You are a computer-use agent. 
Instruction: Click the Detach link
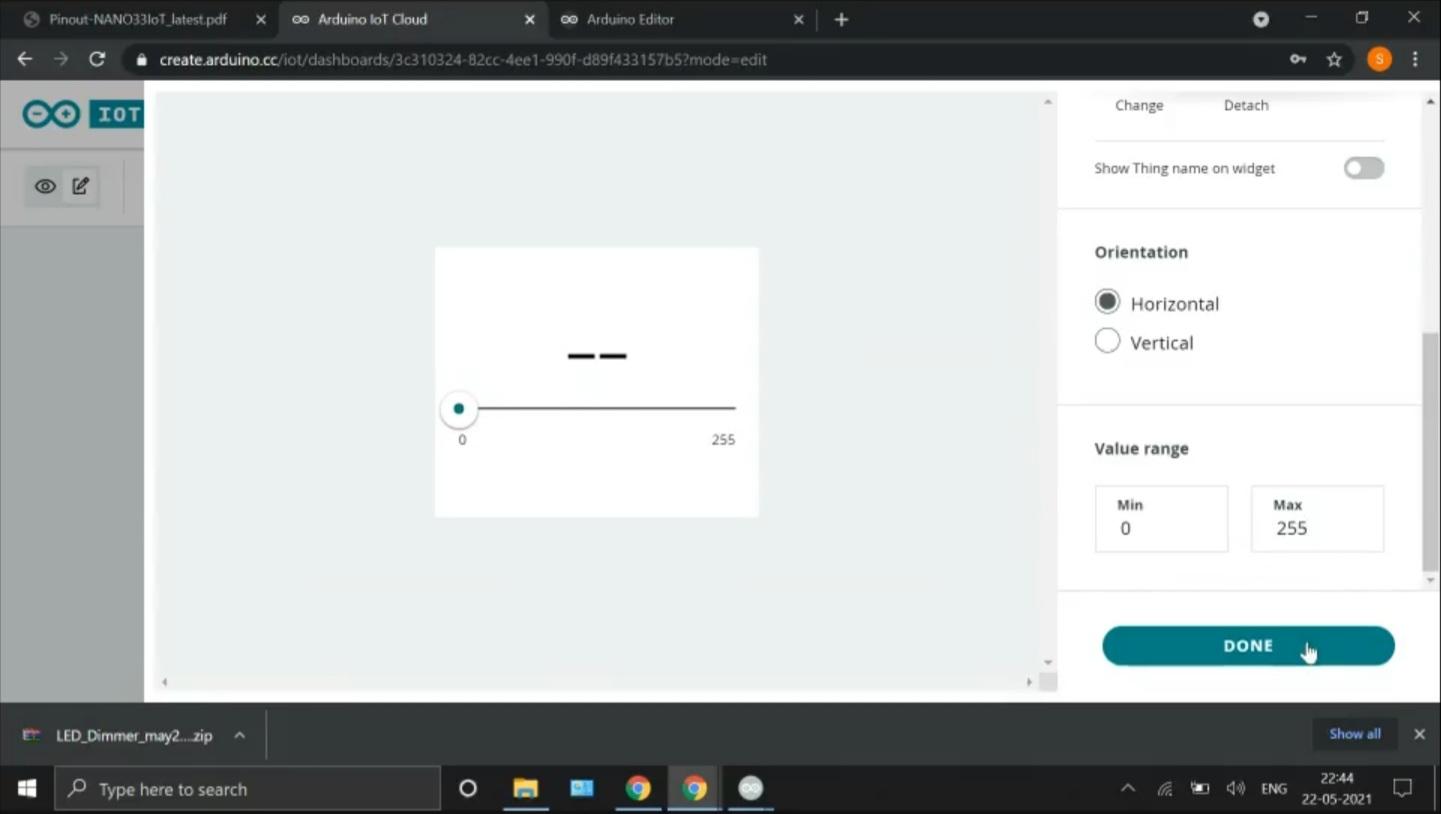pos(1246,105)
